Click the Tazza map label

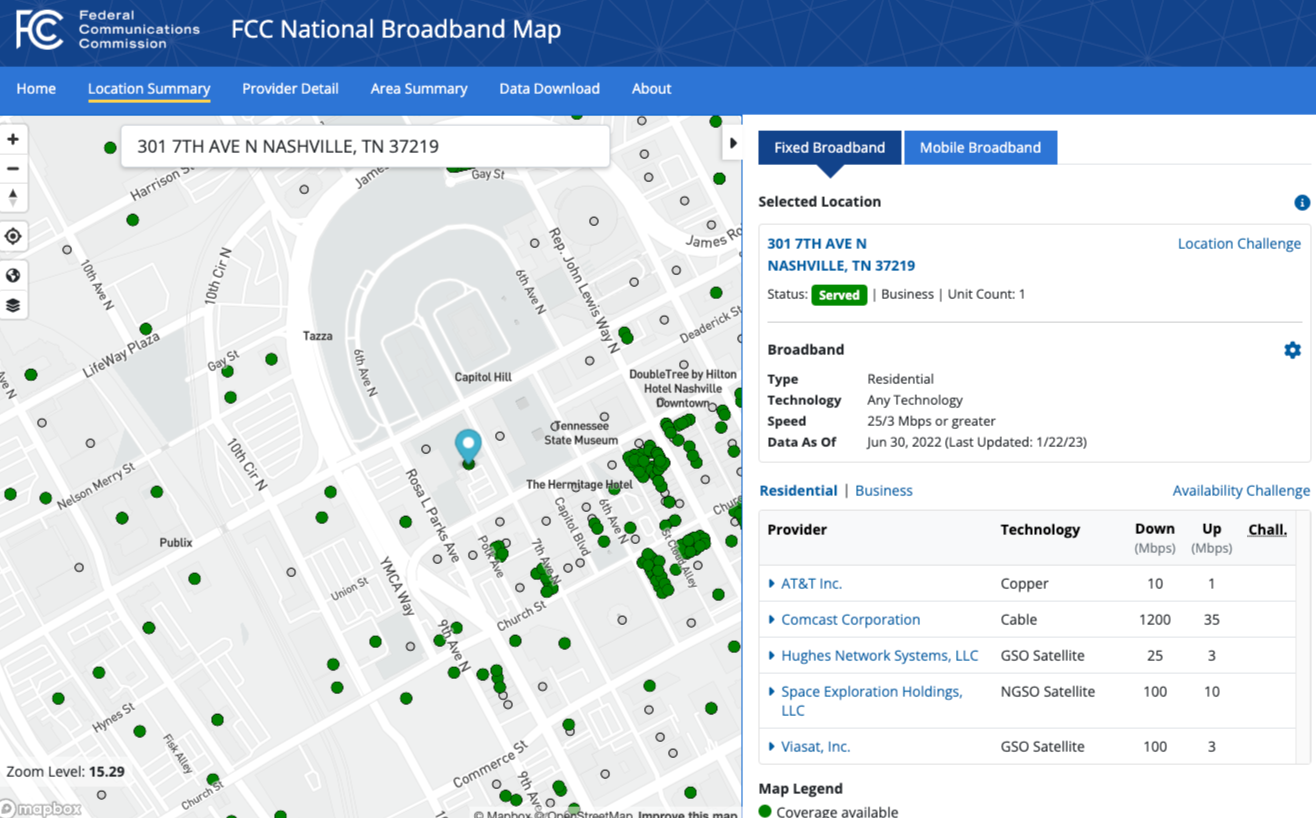(x=318, y=336)
